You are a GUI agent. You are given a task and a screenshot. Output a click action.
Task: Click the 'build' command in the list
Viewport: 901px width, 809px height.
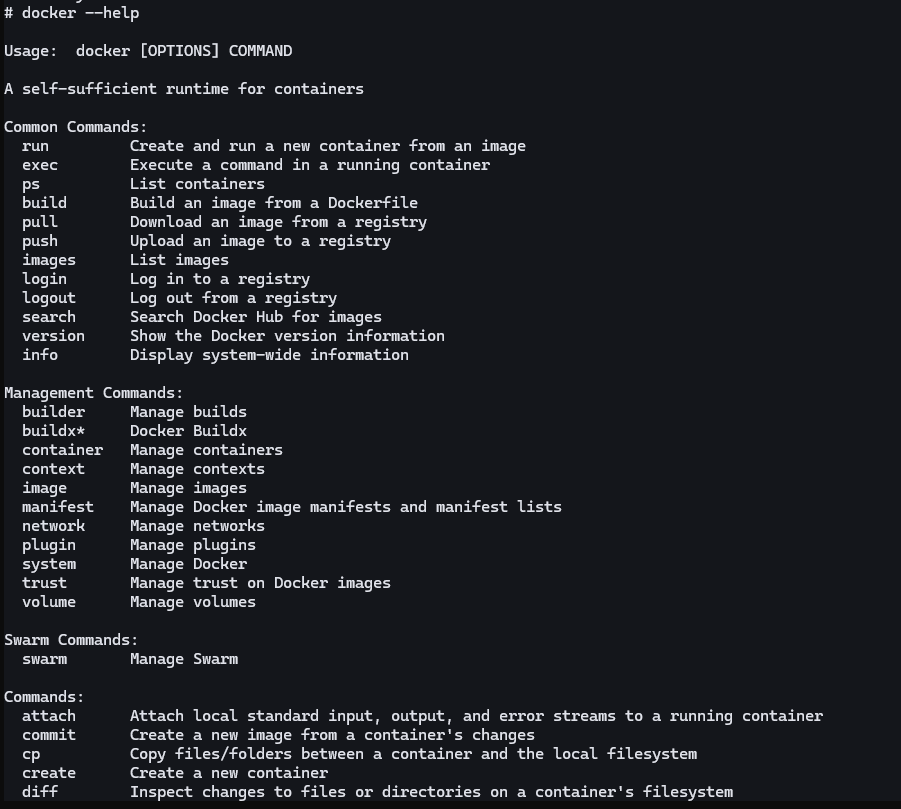tap(44, 203)
